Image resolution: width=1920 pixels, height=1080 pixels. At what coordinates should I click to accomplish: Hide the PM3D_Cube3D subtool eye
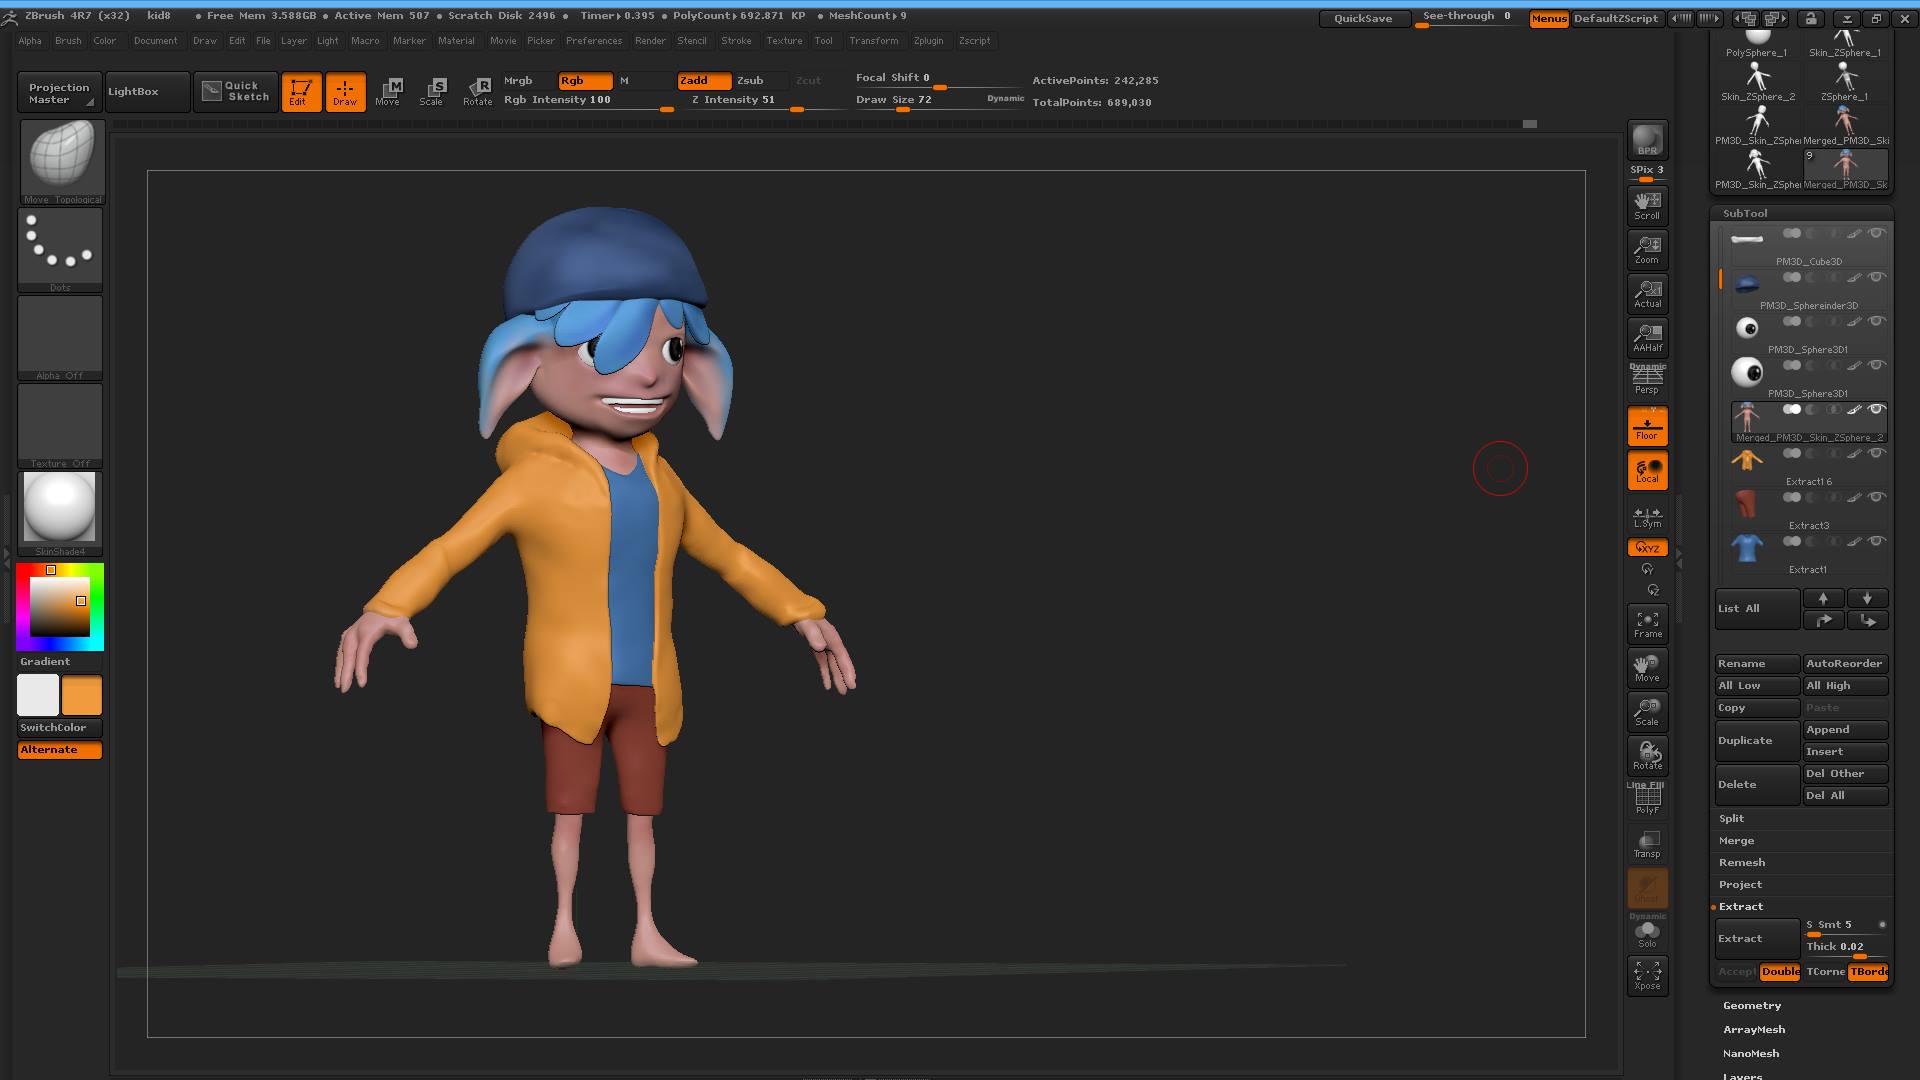point(1876,233)
